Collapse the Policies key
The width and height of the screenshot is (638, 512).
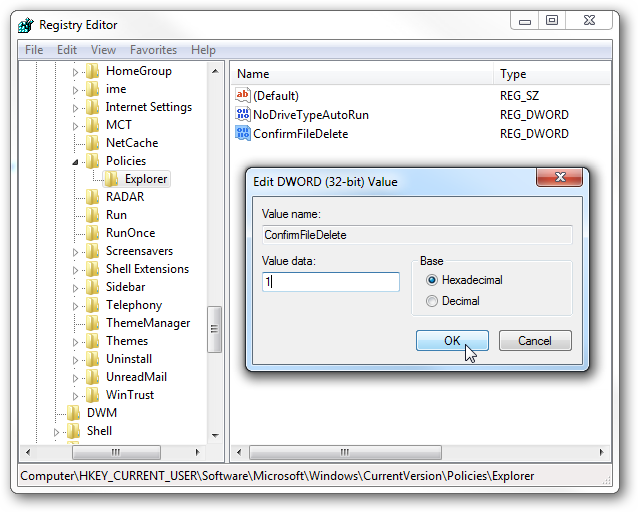point(75,162)
